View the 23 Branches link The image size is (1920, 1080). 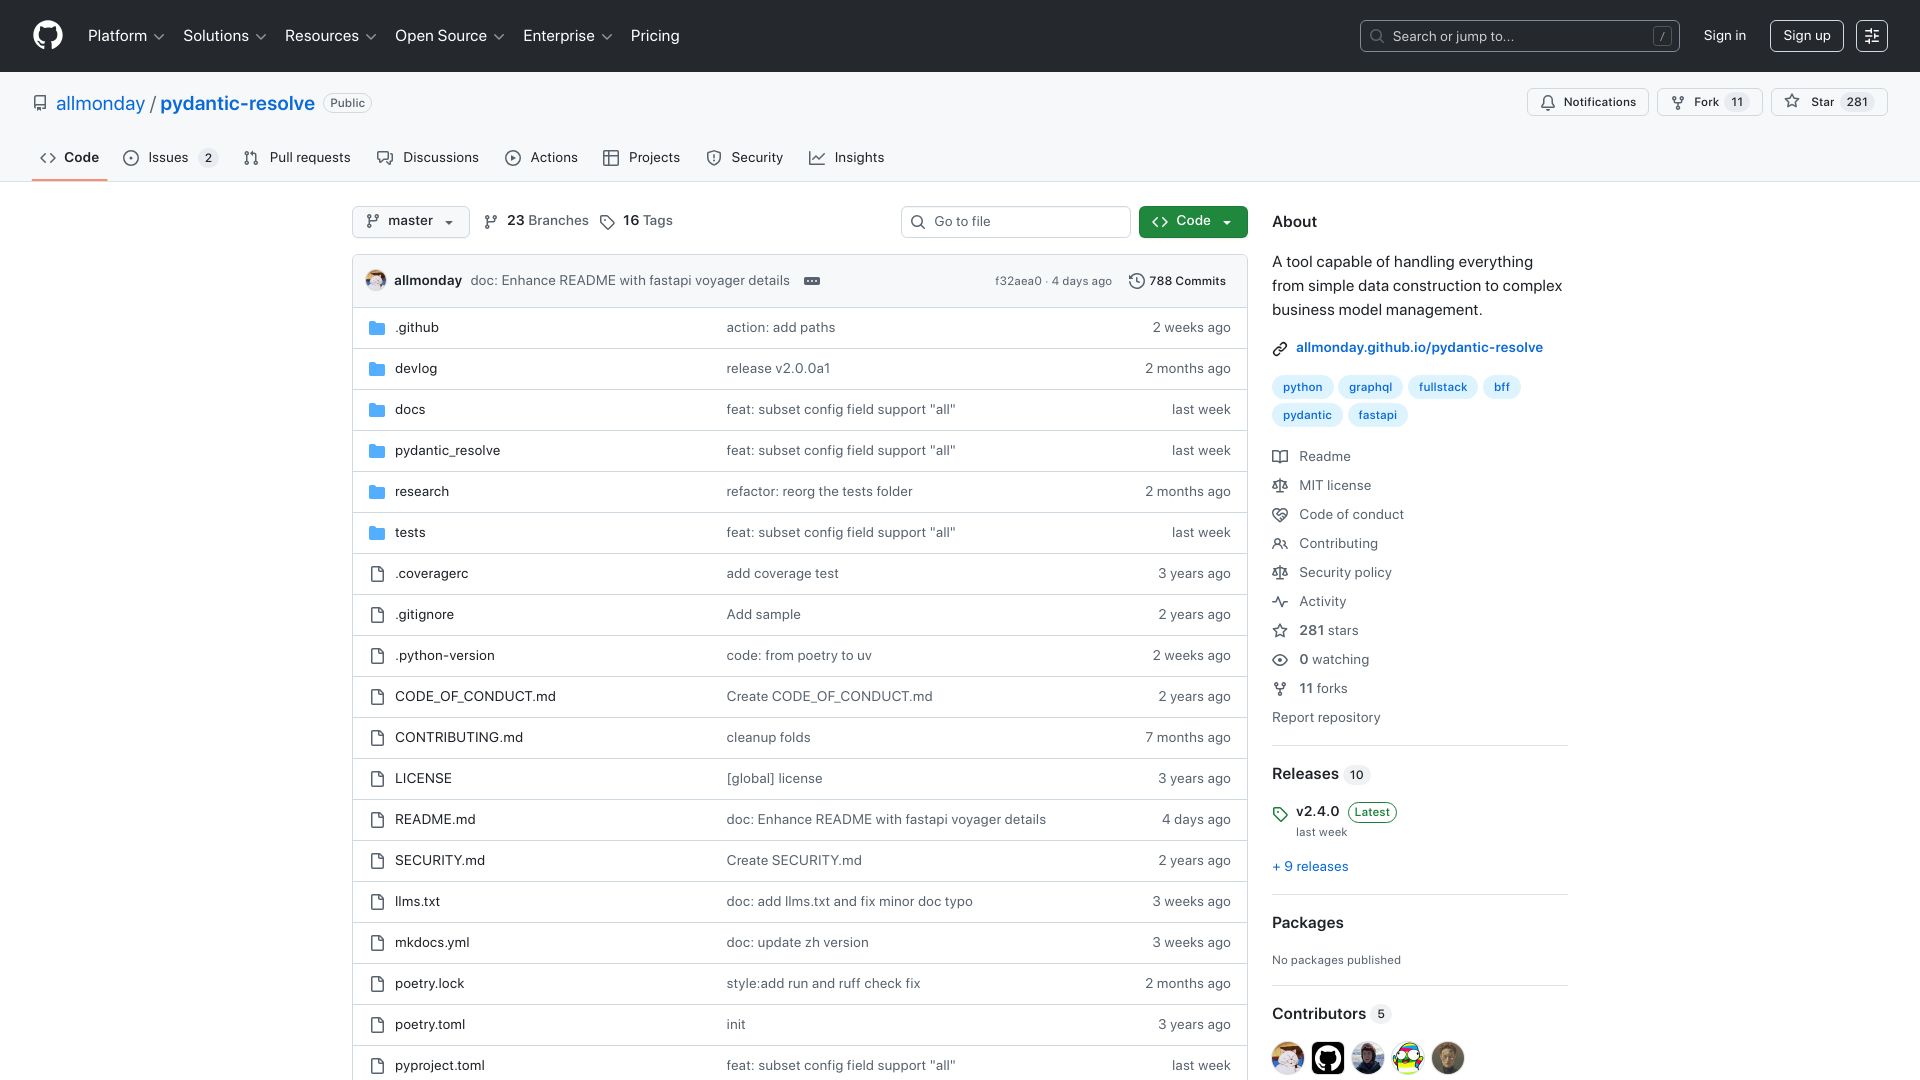pos(536,221)
